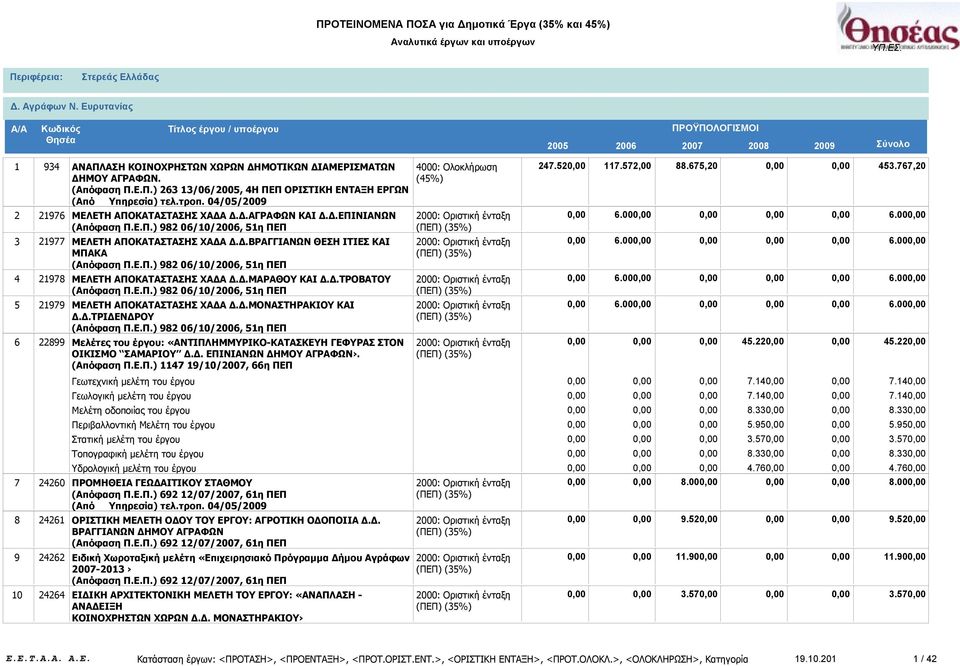Select 'ΠΡΟΜΗΘΕΙΑ ΓΕΩΔΑΙΤΙΚΟΥ ΣΤΑΘΜΟΥ' title
The height and width of the screenshot is (666, 960).
click(x=162, y=483)
